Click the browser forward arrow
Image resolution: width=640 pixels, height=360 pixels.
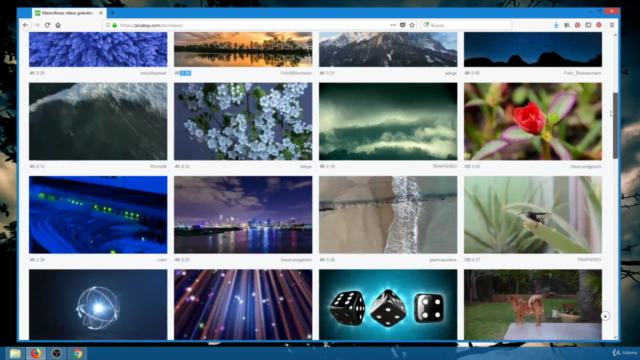pyautogui.click(x=37, y=25)
